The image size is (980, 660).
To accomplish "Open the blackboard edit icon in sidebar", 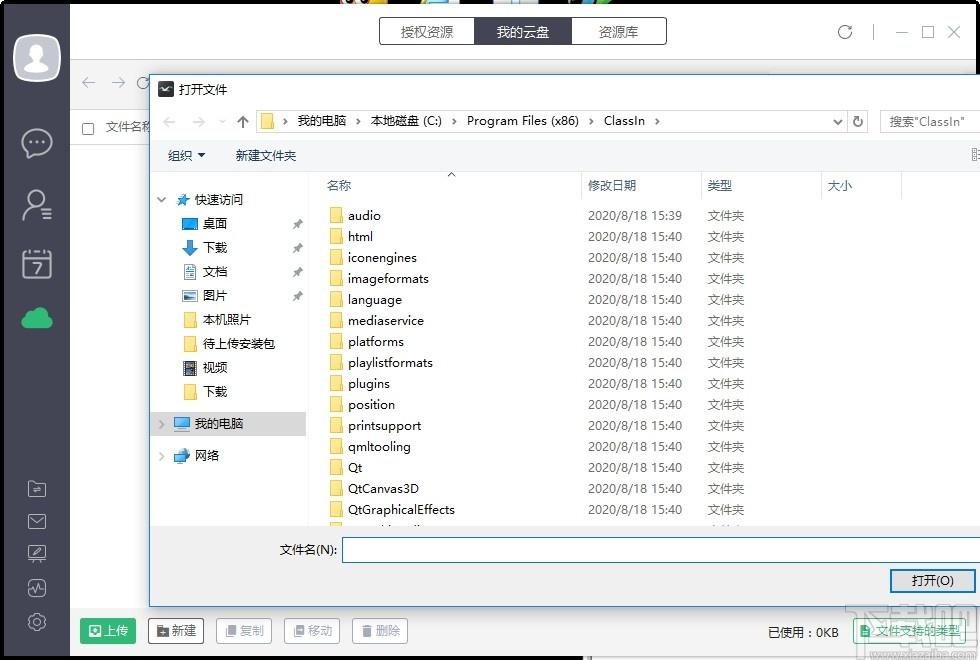I will click(37, 554).
